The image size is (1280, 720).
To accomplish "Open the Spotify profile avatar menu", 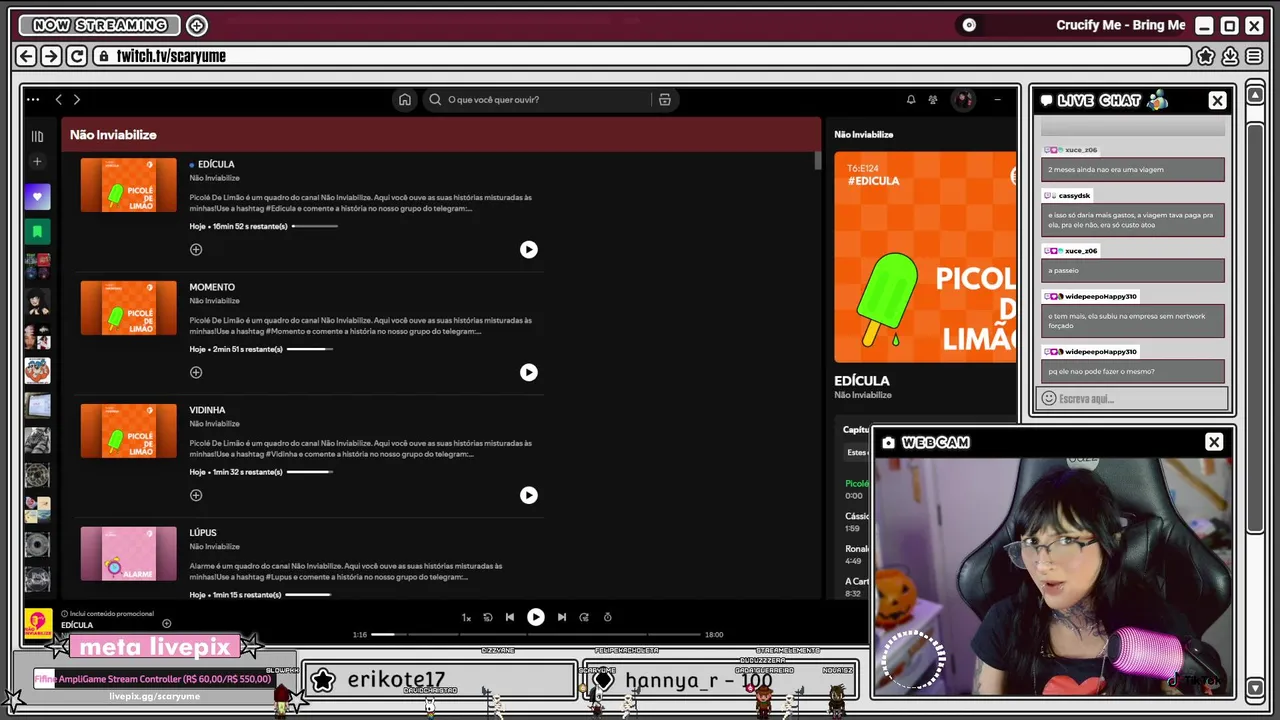I will click(963, 99).
